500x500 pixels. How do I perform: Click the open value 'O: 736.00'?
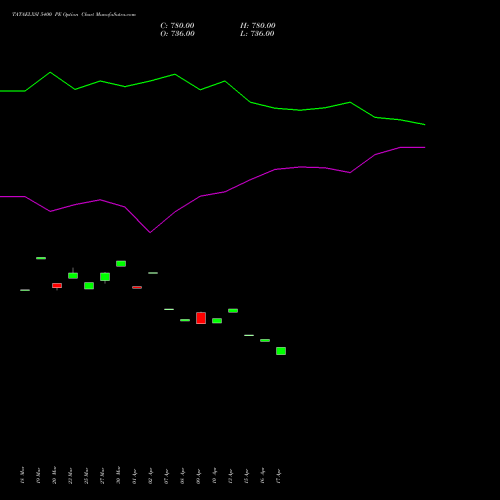click(177, 34)
